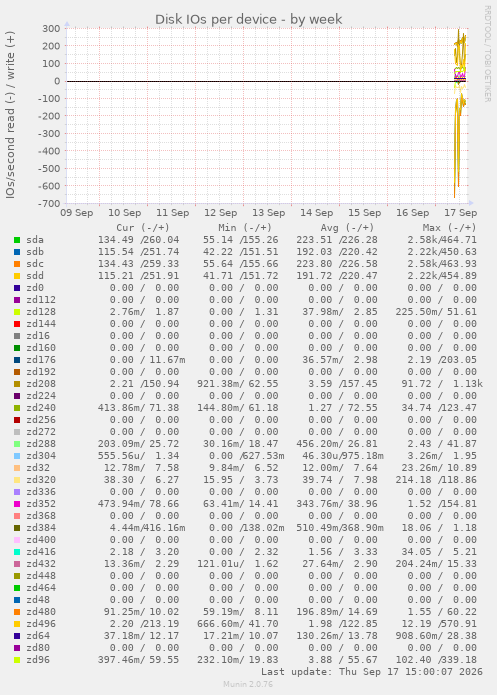Click the 'sdc' device label

[x=35, y=264]
